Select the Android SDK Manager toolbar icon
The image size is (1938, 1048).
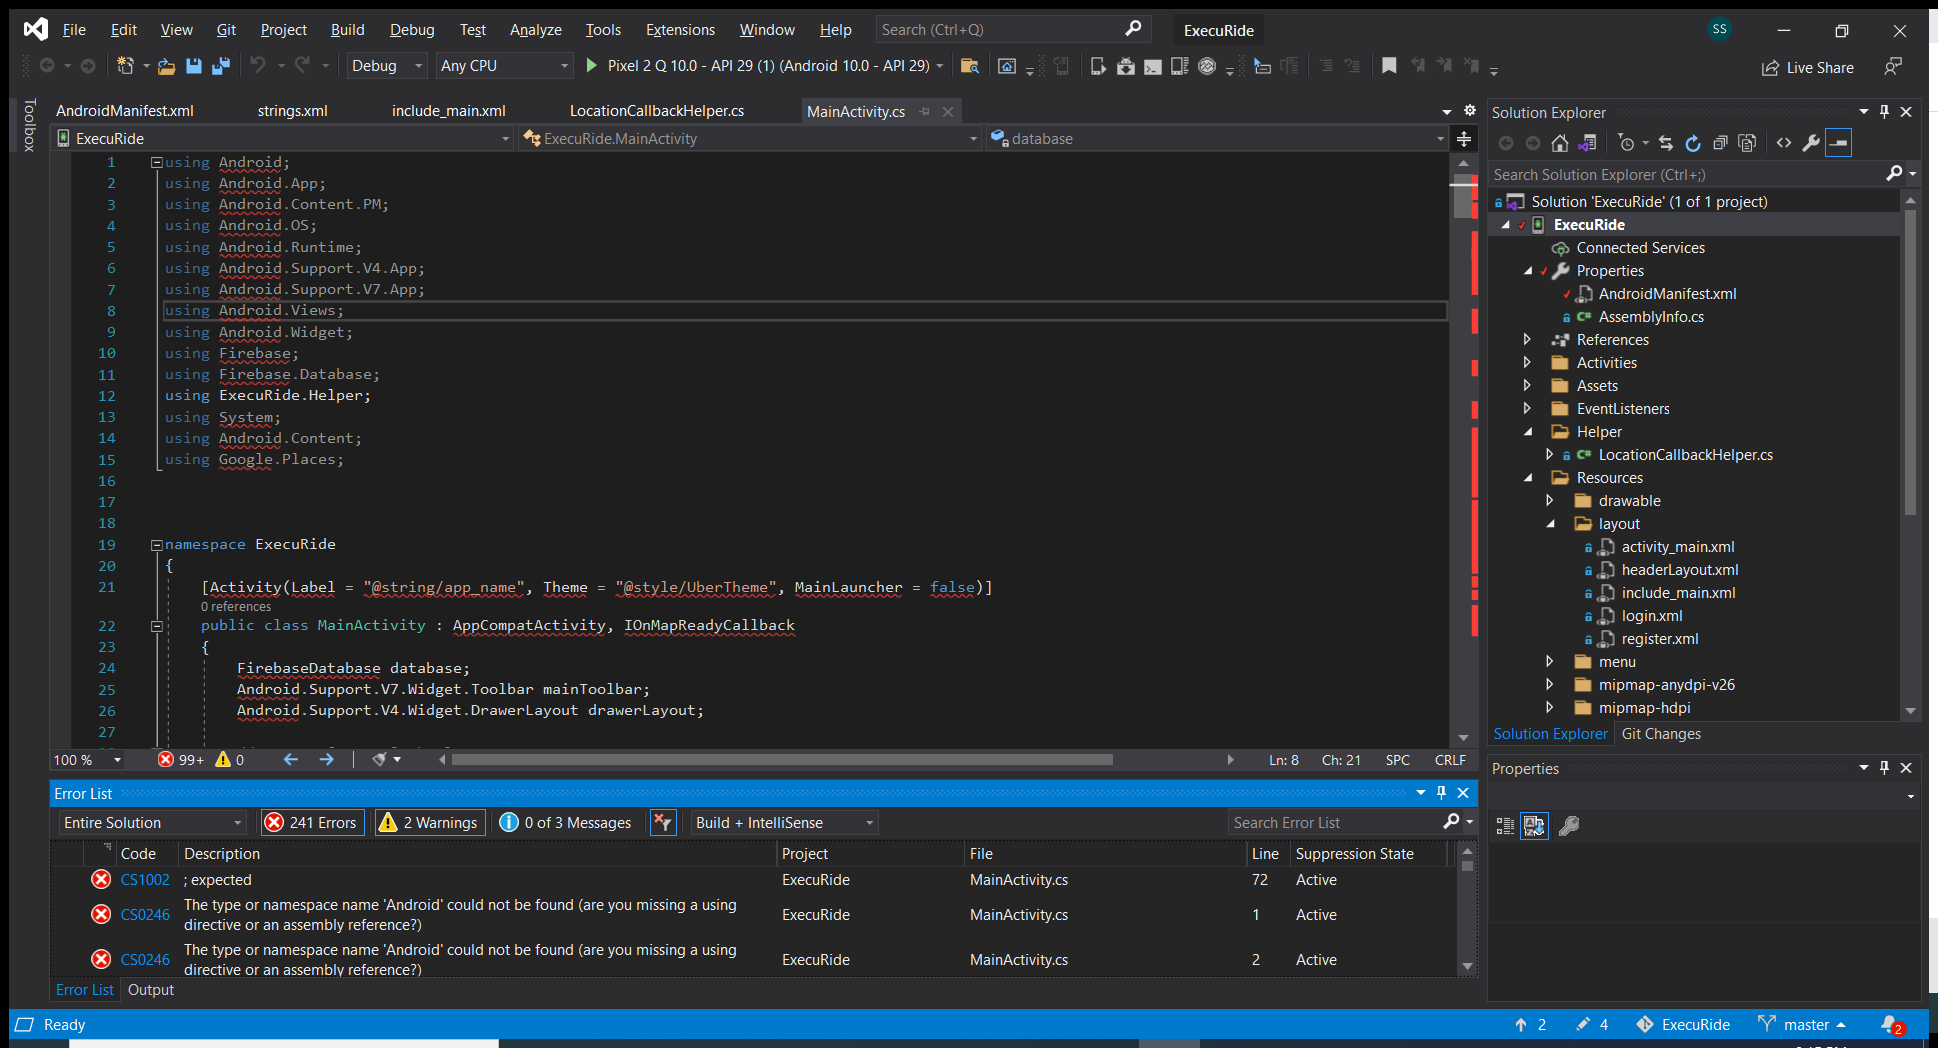(x=1125, y=66)
